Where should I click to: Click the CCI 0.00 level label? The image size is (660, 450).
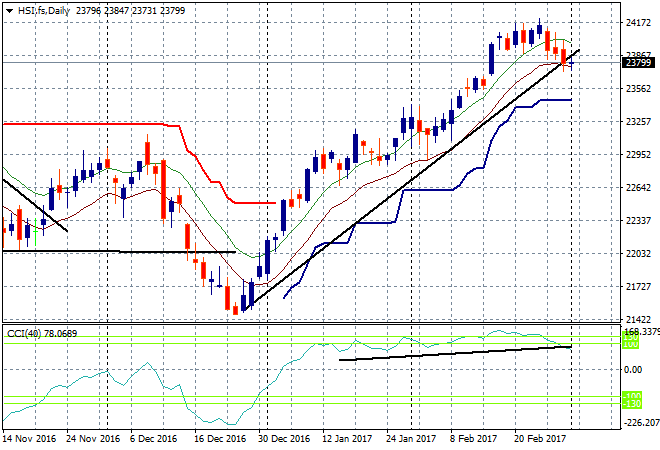click(x=633, y=370)
